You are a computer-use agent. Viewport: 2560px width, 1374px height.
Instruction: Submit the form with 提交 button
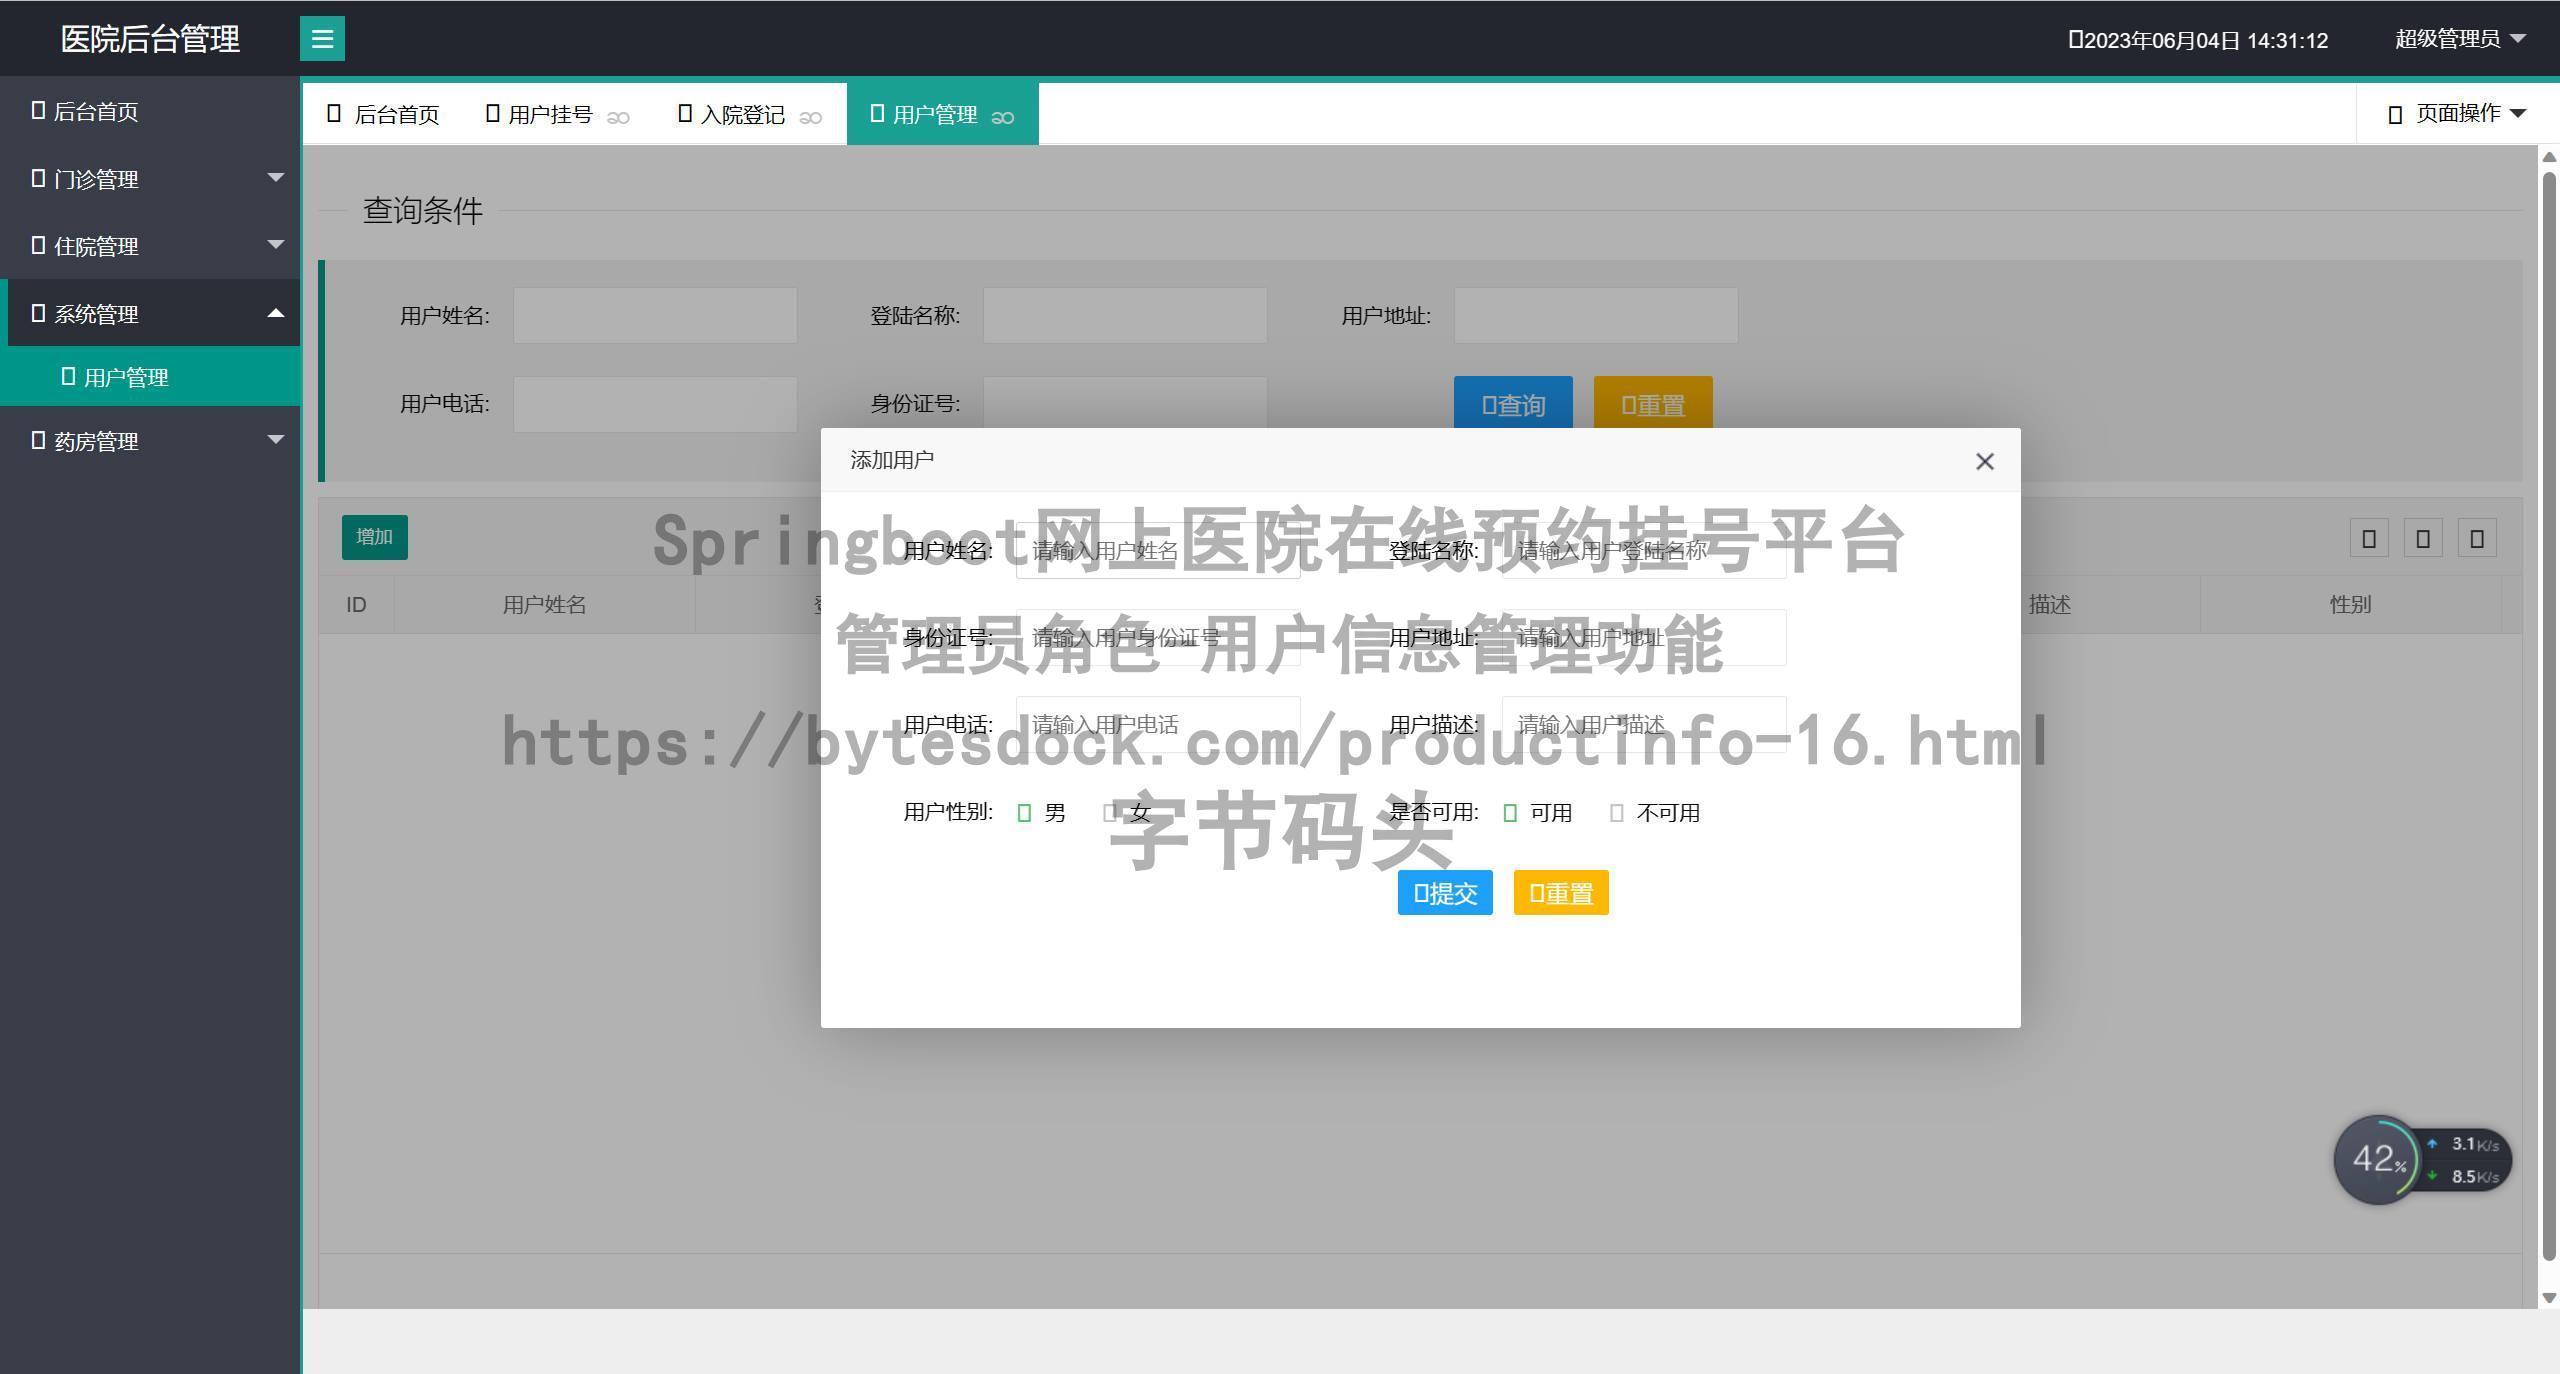click(x=1445, y=893)
